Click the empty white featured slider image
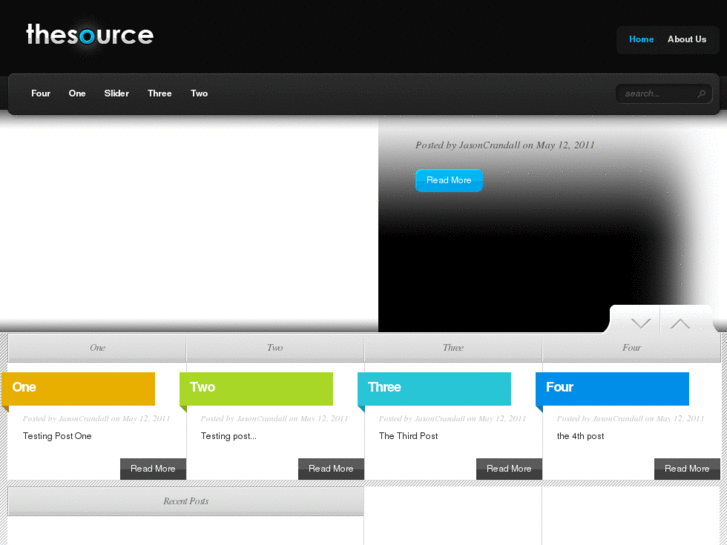 click(x=189, y=225)
